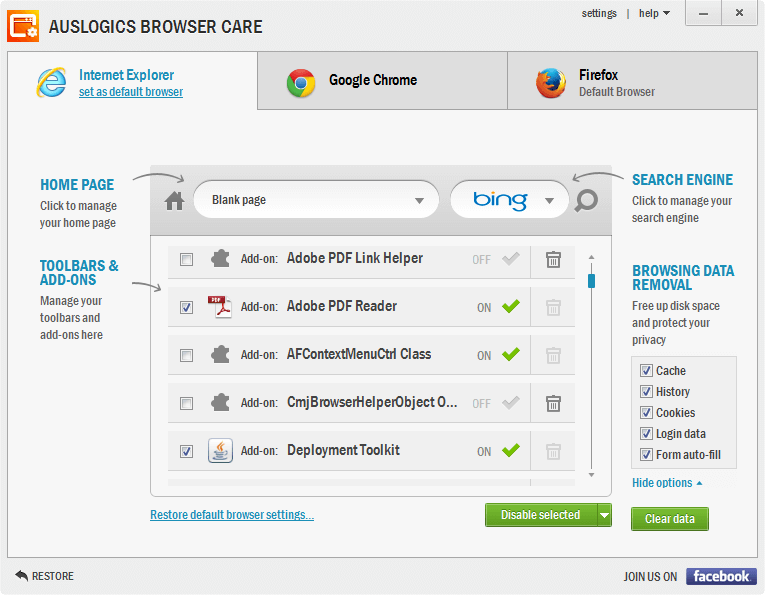
Task: Open the Facebook page button
Action: click(721, 576)
